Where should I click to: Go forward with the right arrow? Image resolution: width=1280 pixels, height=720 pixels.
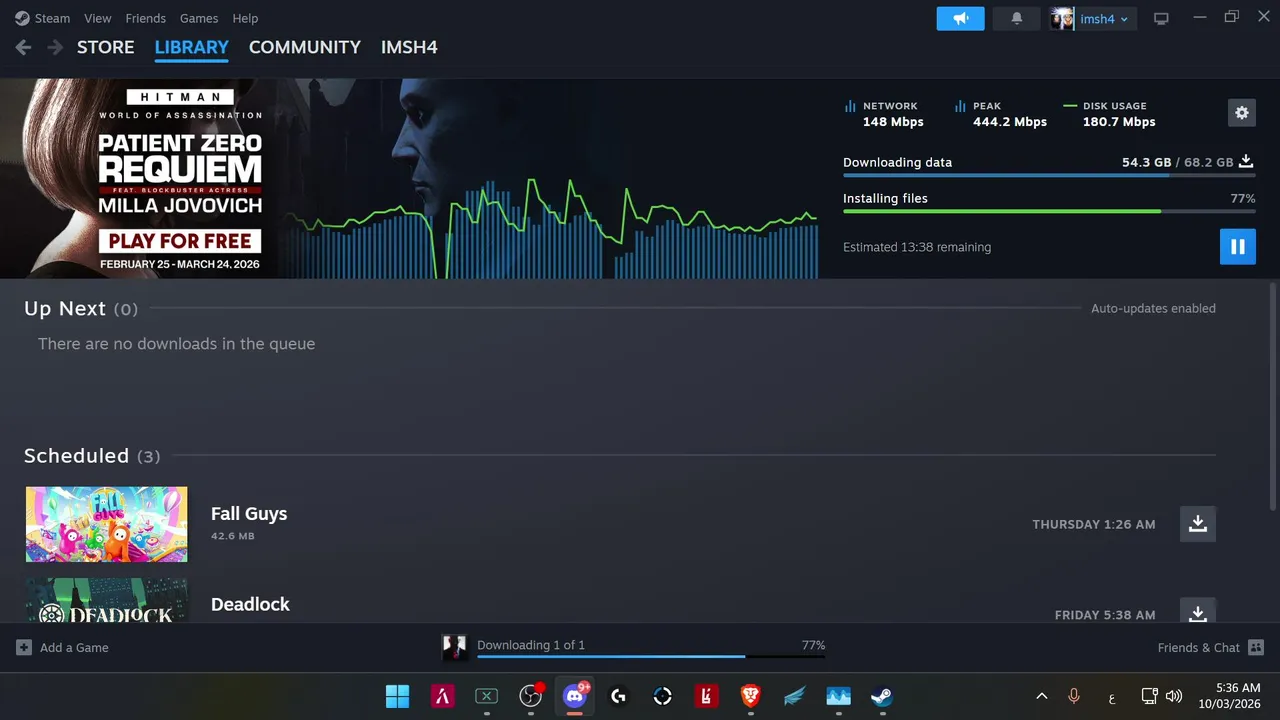[x=55, y=47]
